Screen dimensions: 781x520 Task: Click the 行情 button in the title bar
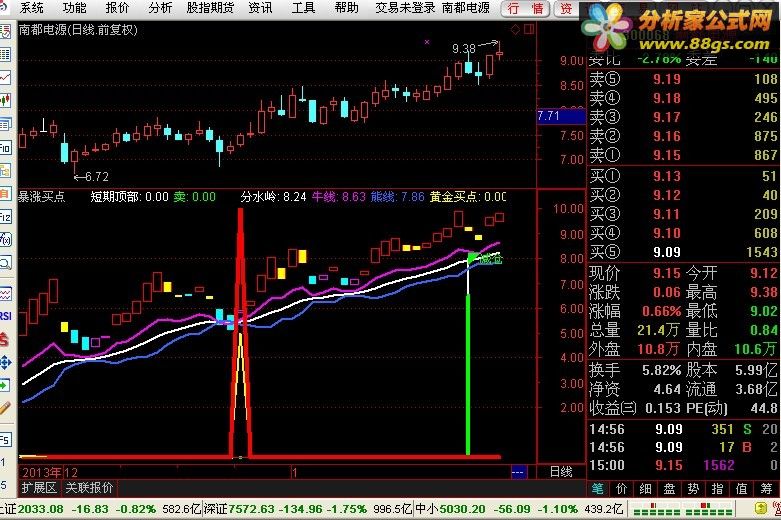525,8
